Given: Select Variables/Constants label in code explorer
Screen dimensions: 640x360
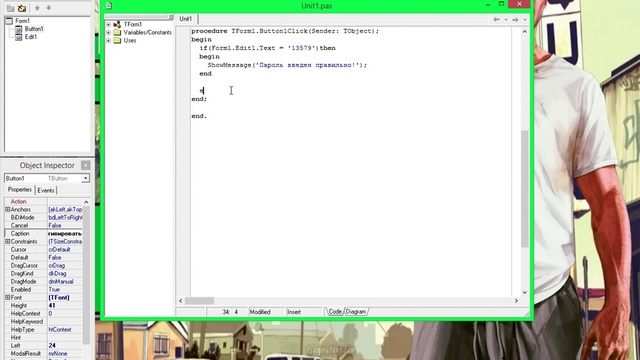Looking at the screenshot, I should tap(147, 33).
